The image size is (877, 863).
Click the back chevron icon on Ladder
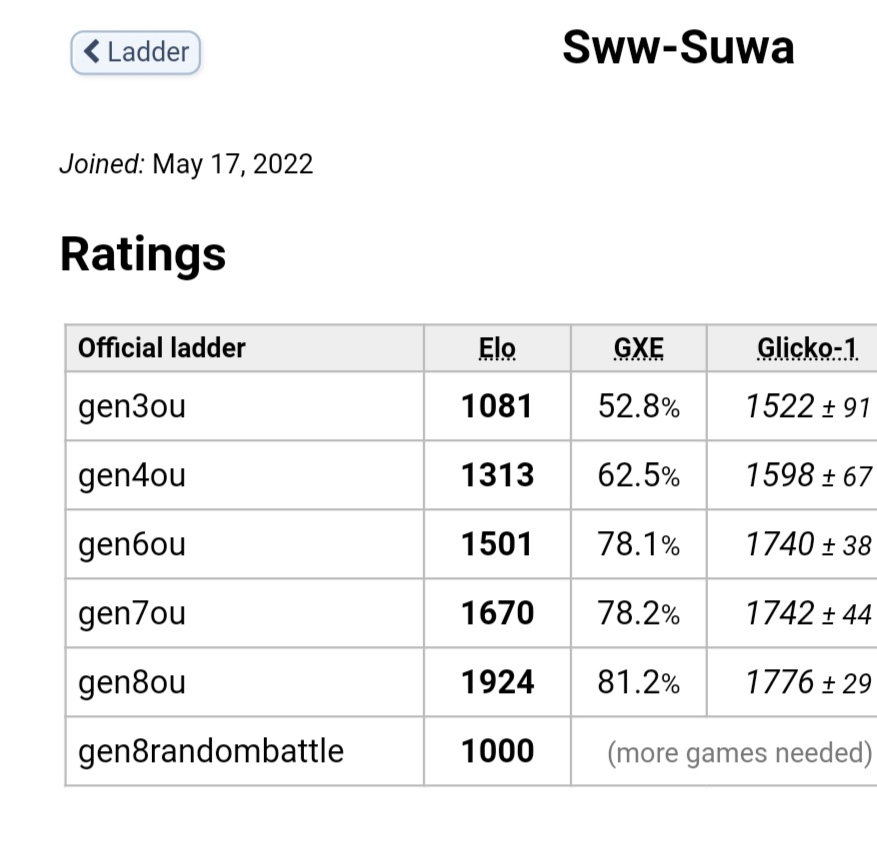92,52
